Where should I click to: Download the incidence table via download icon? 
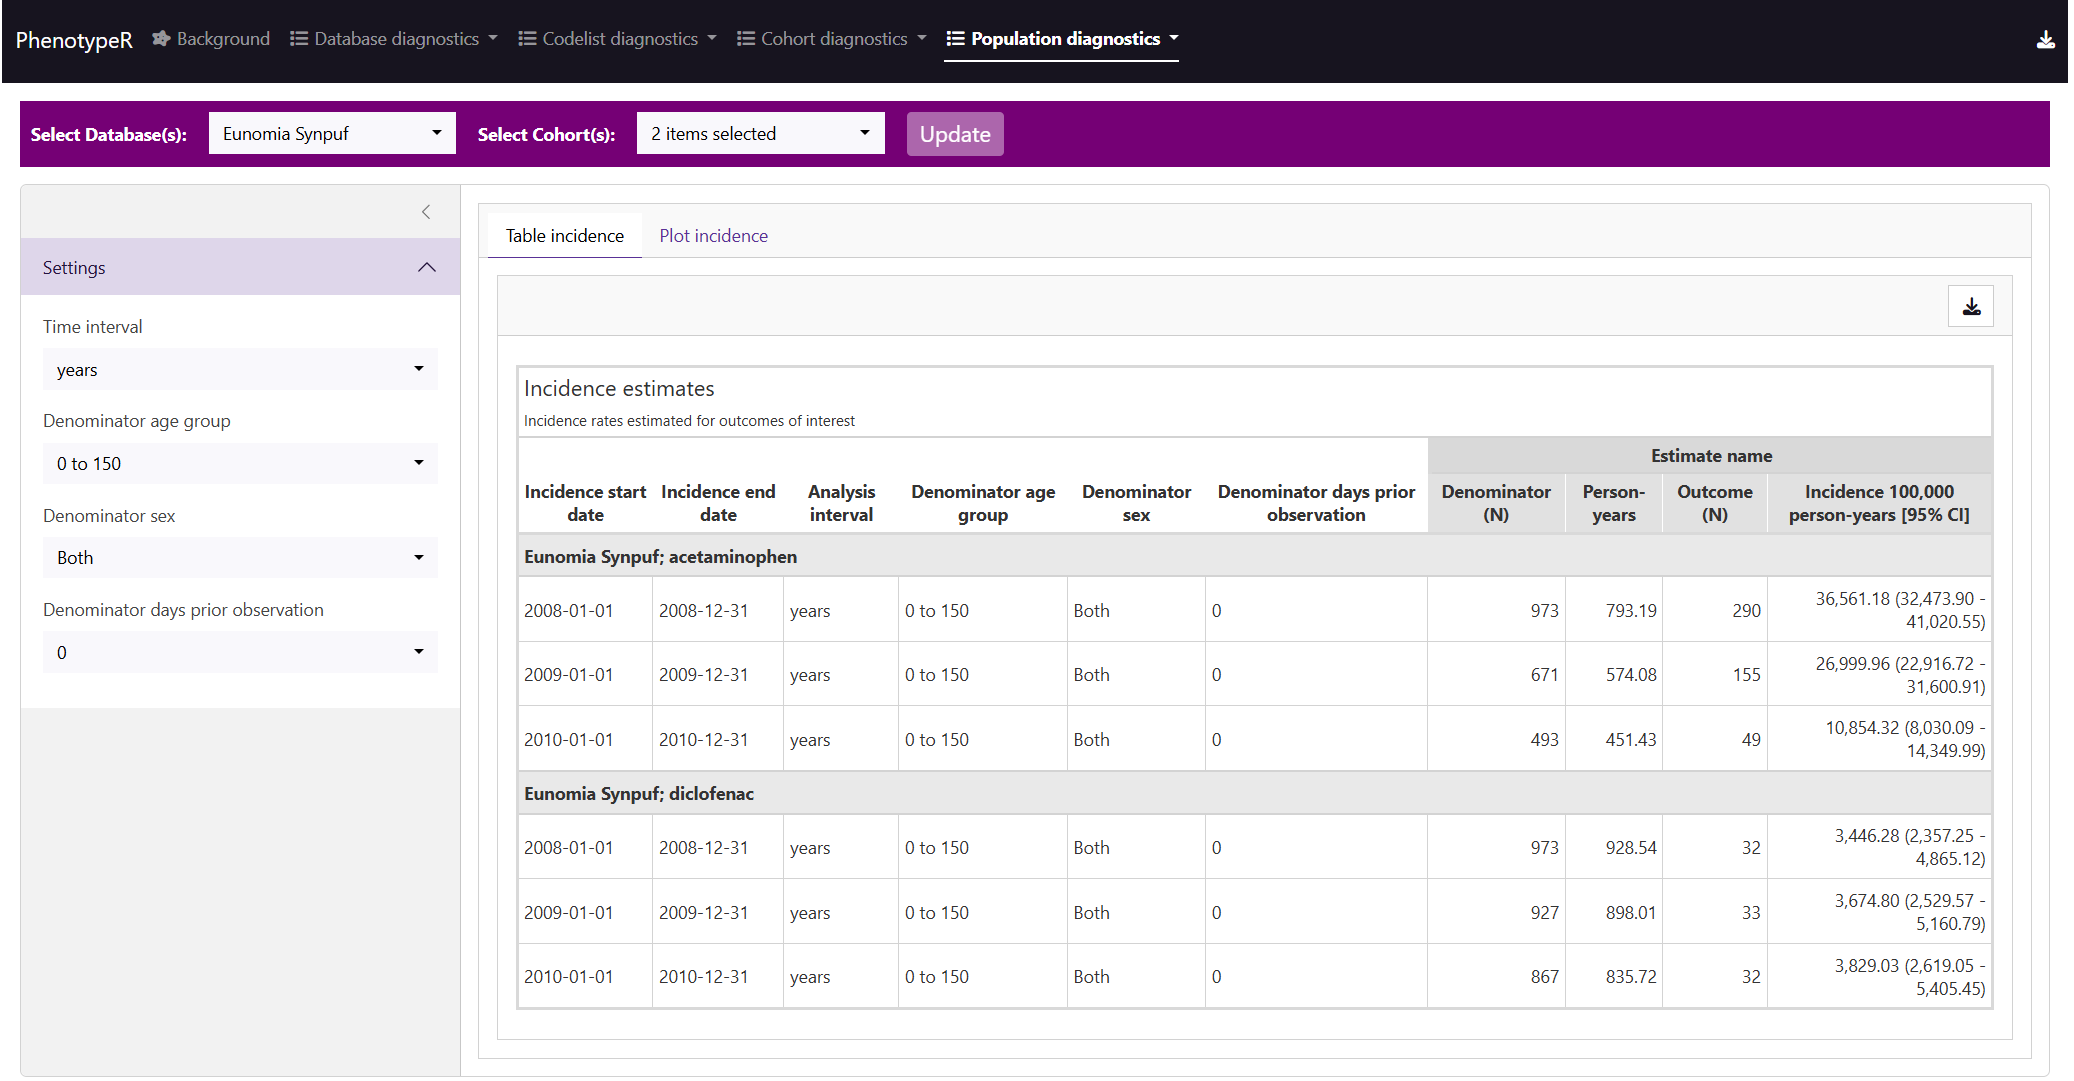tap(1970, 306)
